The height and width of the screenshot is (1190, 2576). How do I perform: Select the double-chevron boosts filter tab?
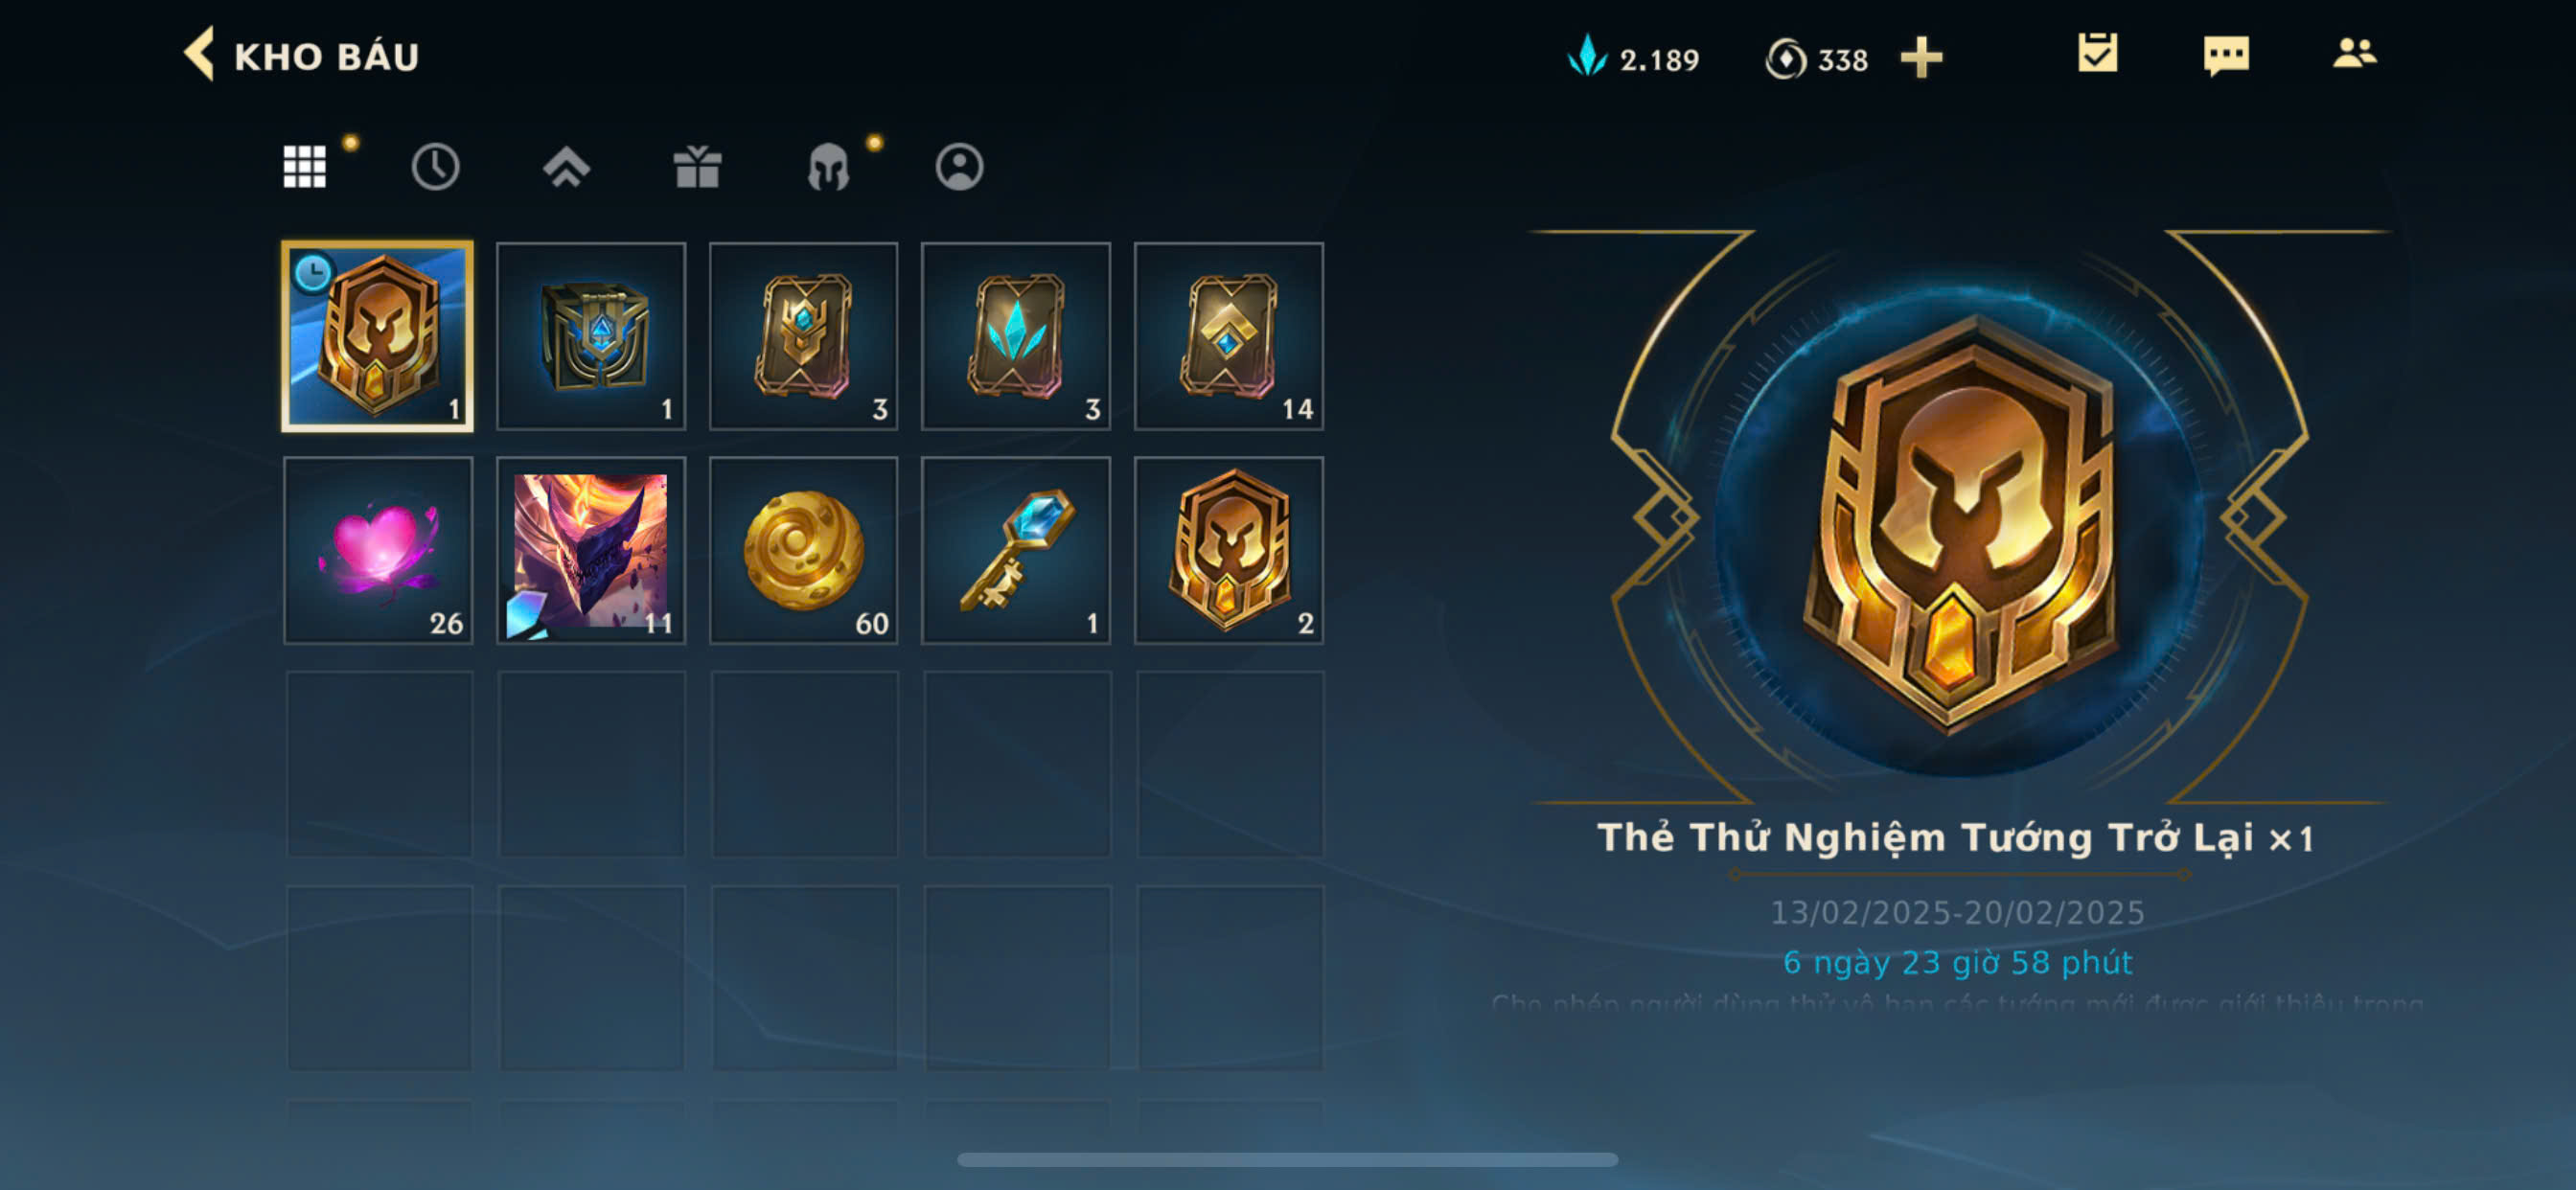566,166
